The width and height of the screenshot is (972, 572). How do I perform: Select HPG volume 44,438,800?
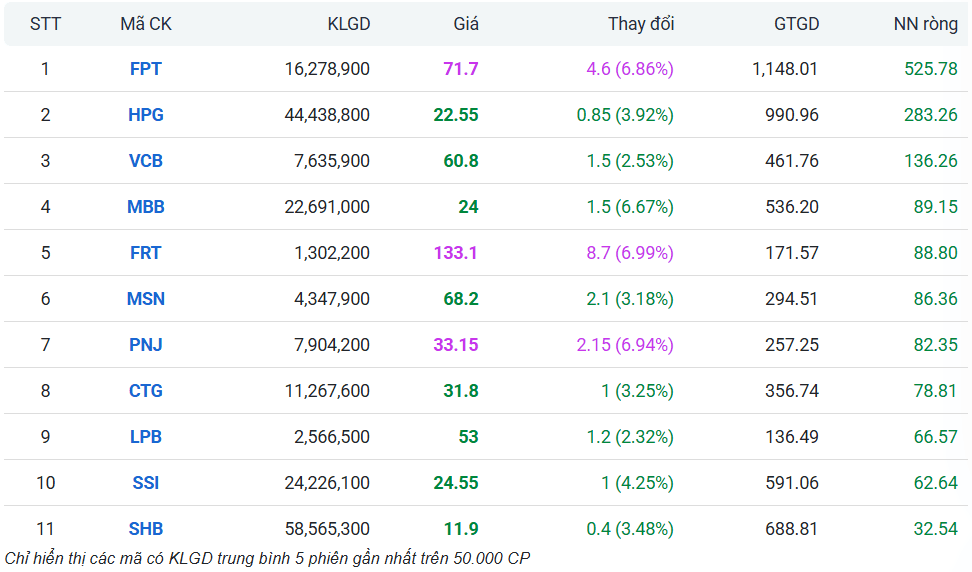(x=327, y=115)
